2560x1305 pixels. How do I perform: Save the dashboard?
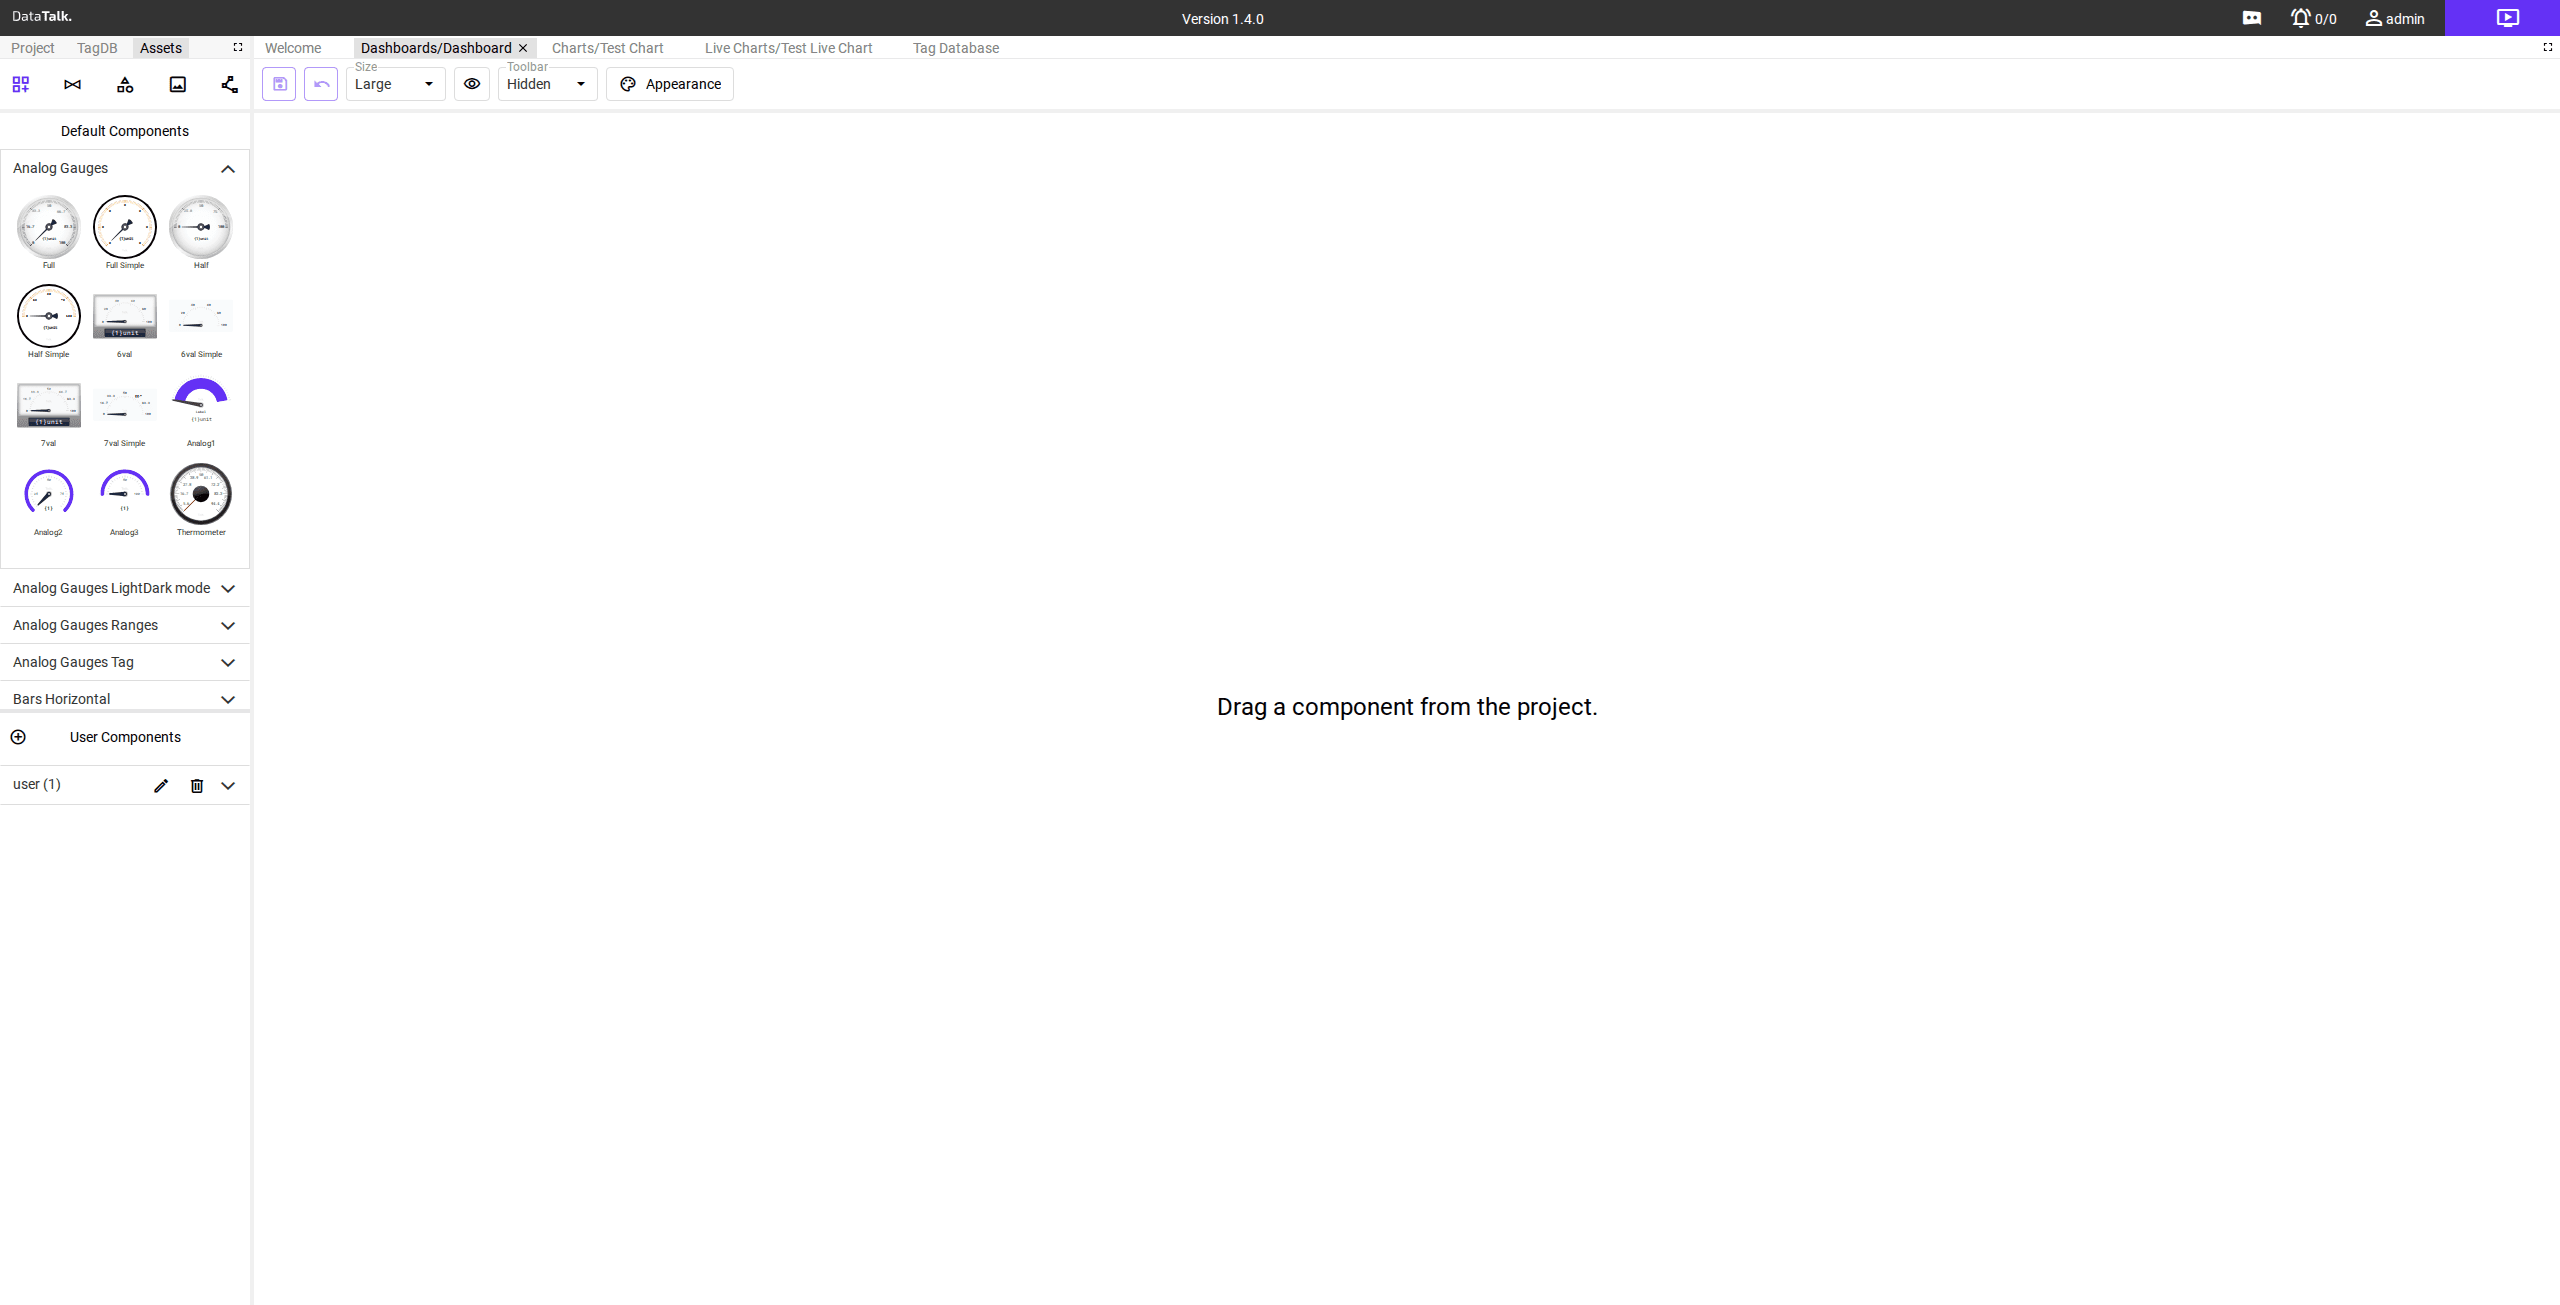pyautogui.click(x=279, y=84)
